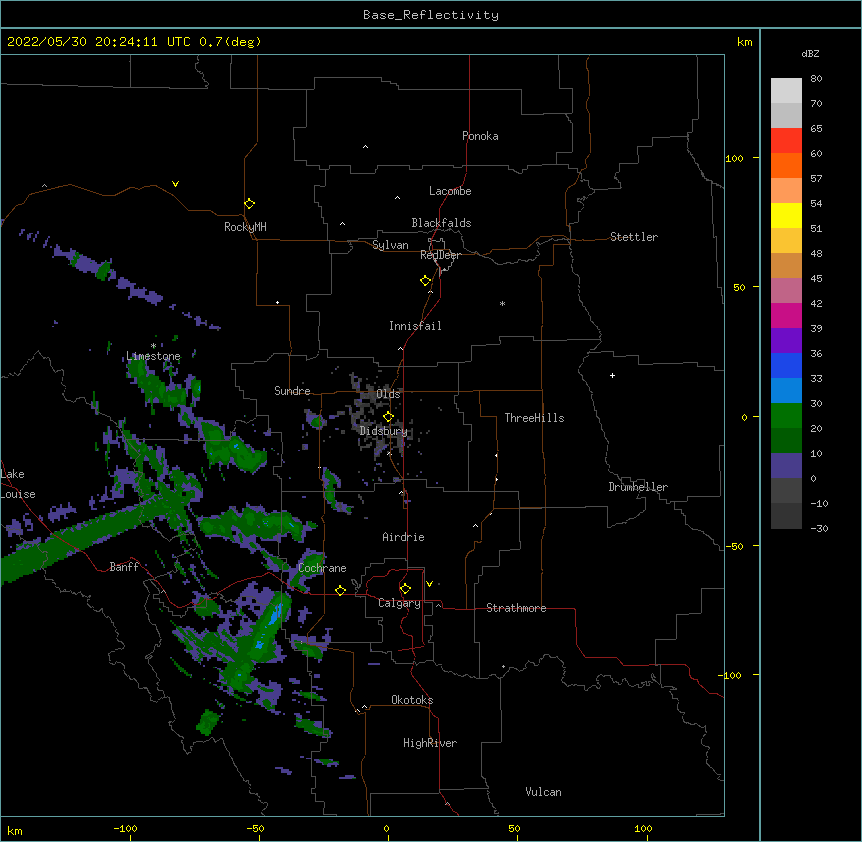Click the ThreeHills town label
862x842 pixels.
click(534, 418)
